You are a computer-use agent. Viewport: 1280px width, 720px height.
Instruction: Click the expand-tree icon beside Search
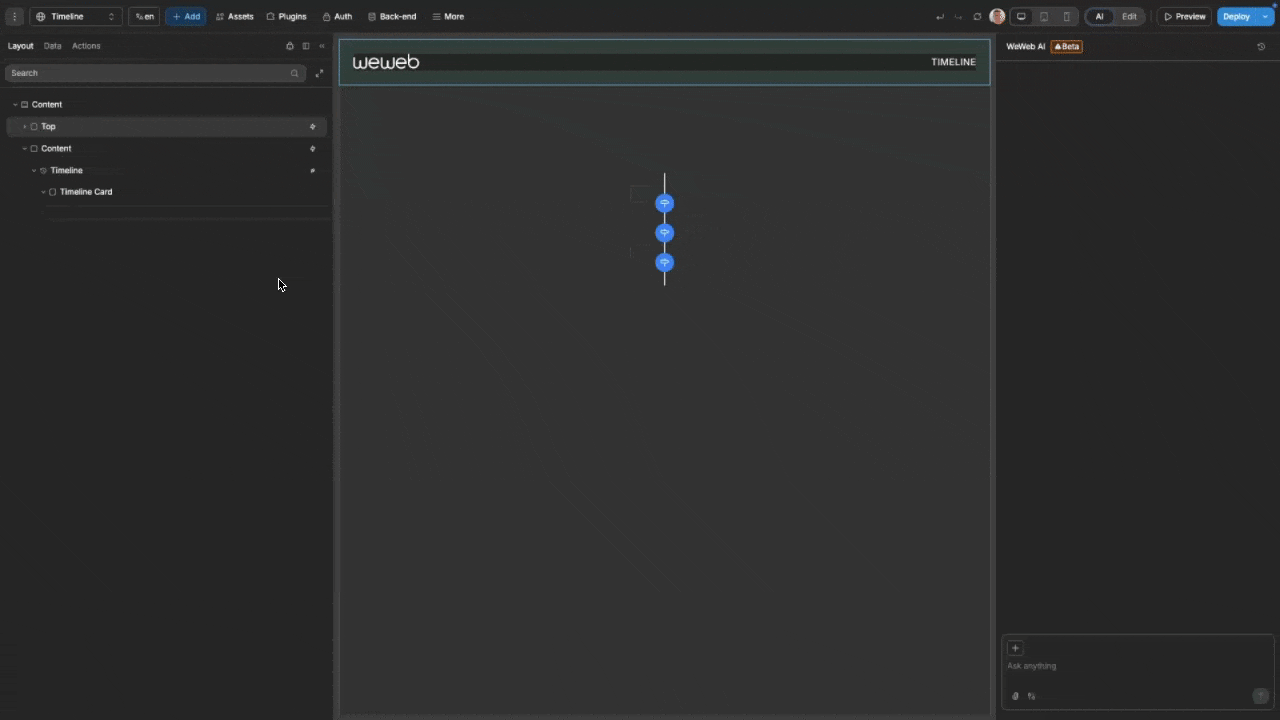tap(319, 73)
